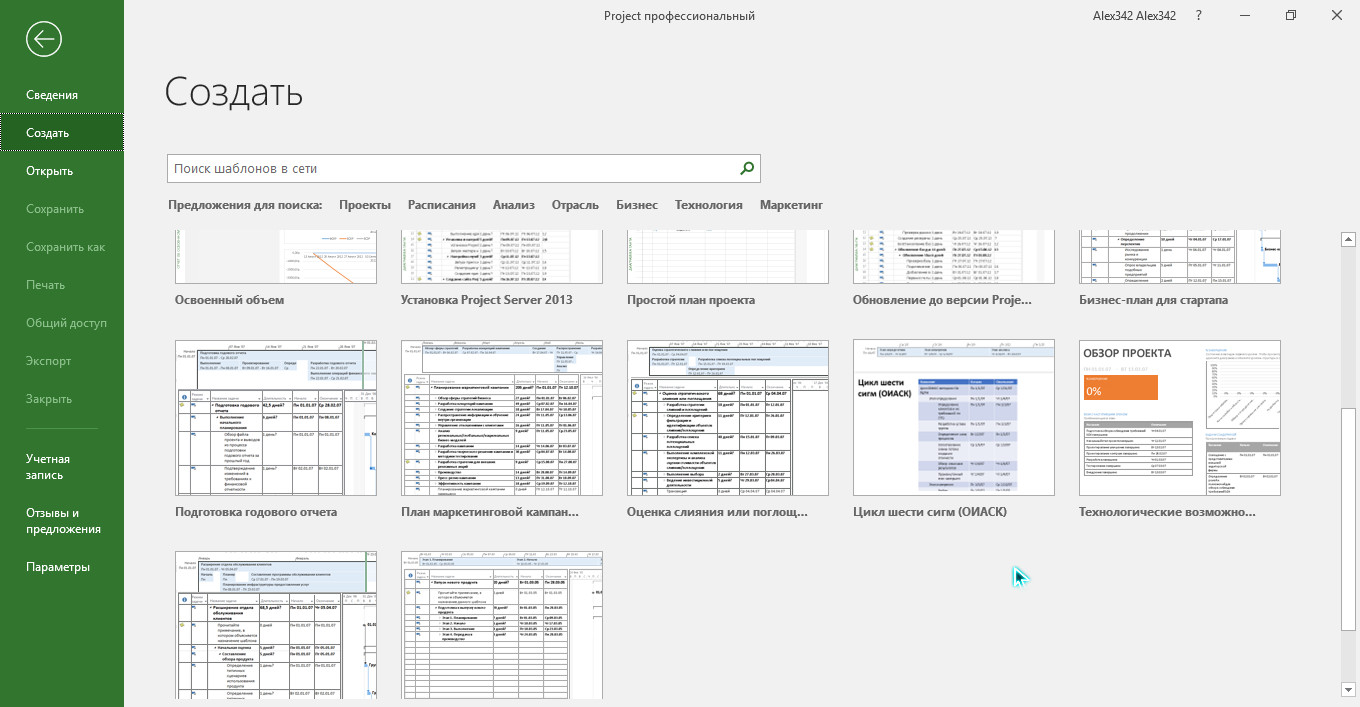The height and width of the screenshot is (707, 1360).
Task: Open Учетная запись page
Action: 48,467
